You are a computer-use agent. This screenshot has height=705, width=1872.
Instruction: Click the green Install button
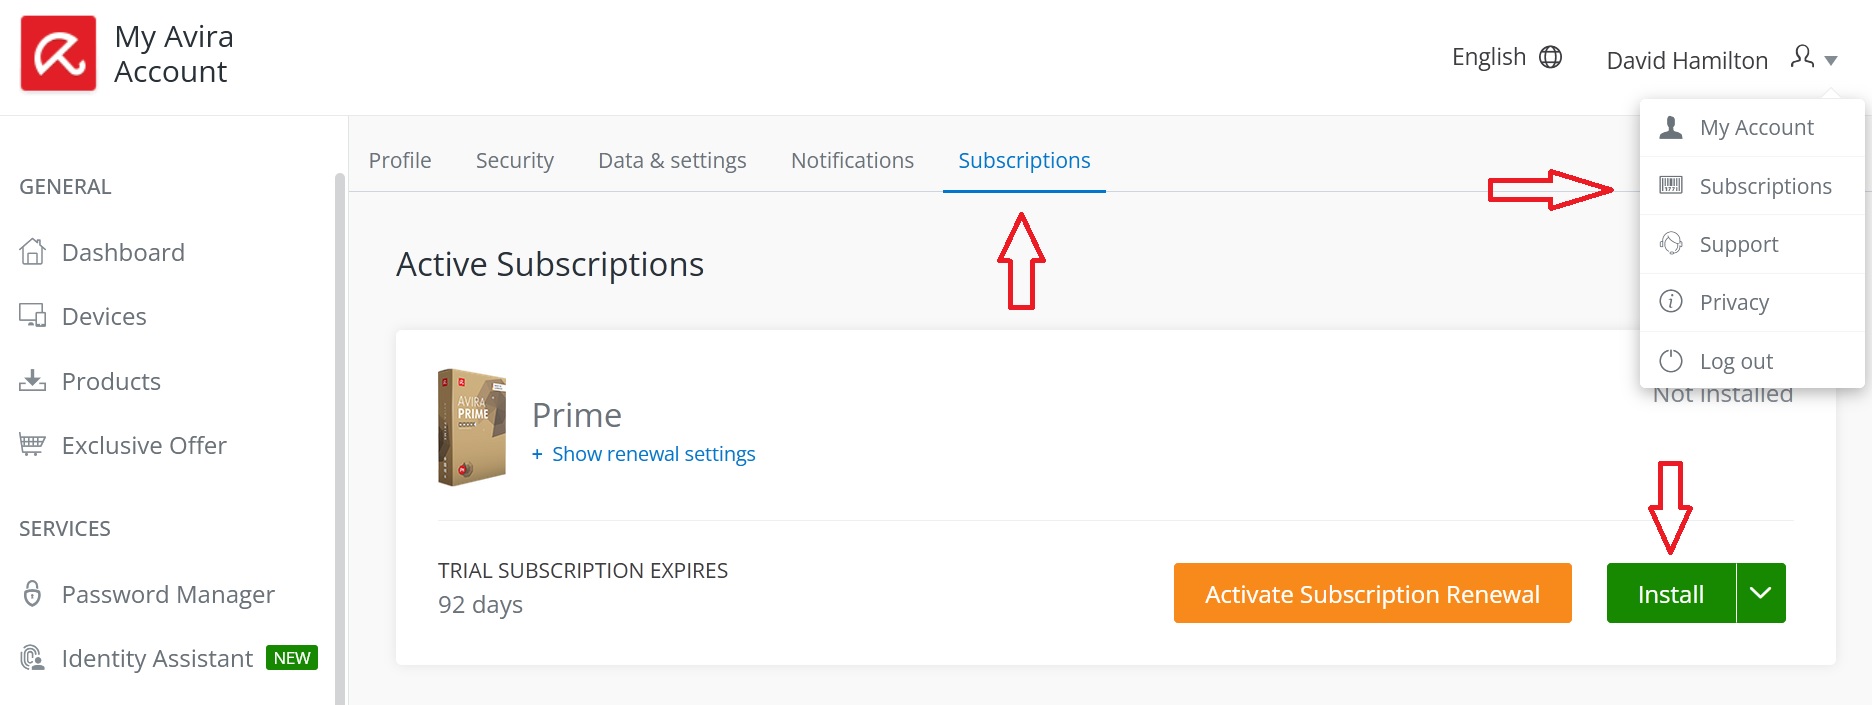tap(1670, 594)
